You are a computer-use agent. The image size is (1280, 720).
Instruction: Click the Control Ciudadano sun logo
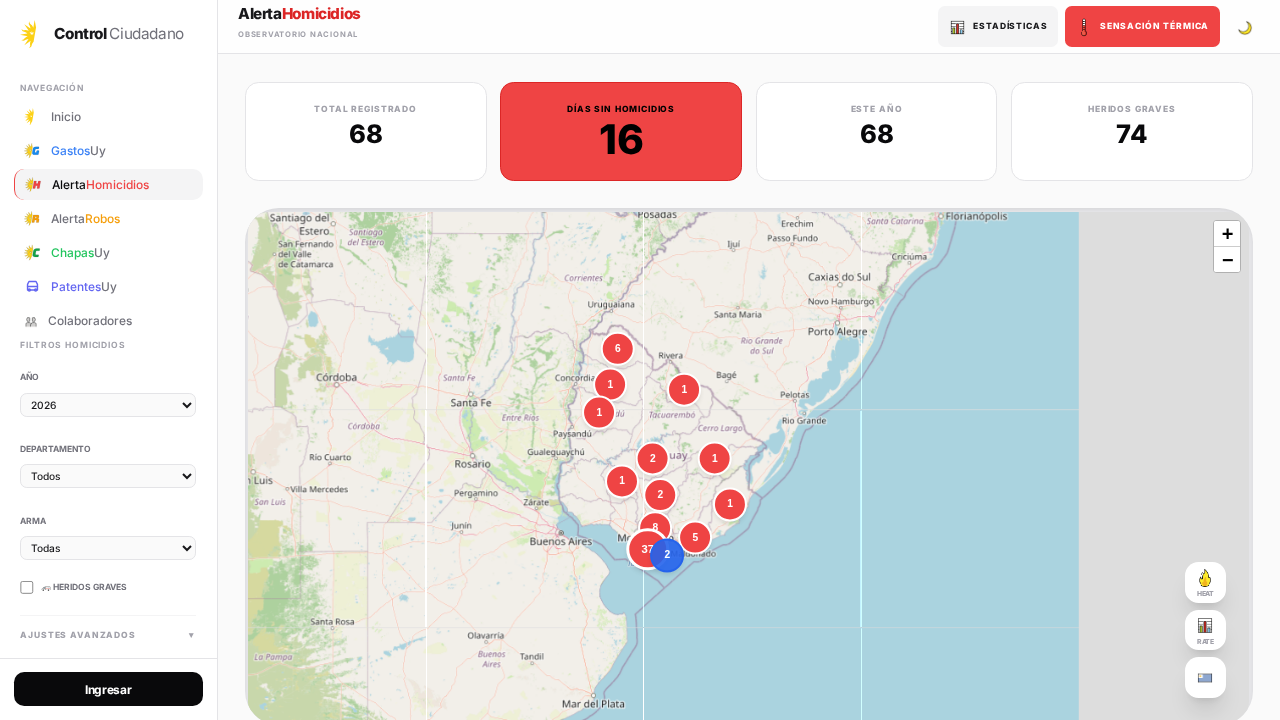click(x=30, y=34)
